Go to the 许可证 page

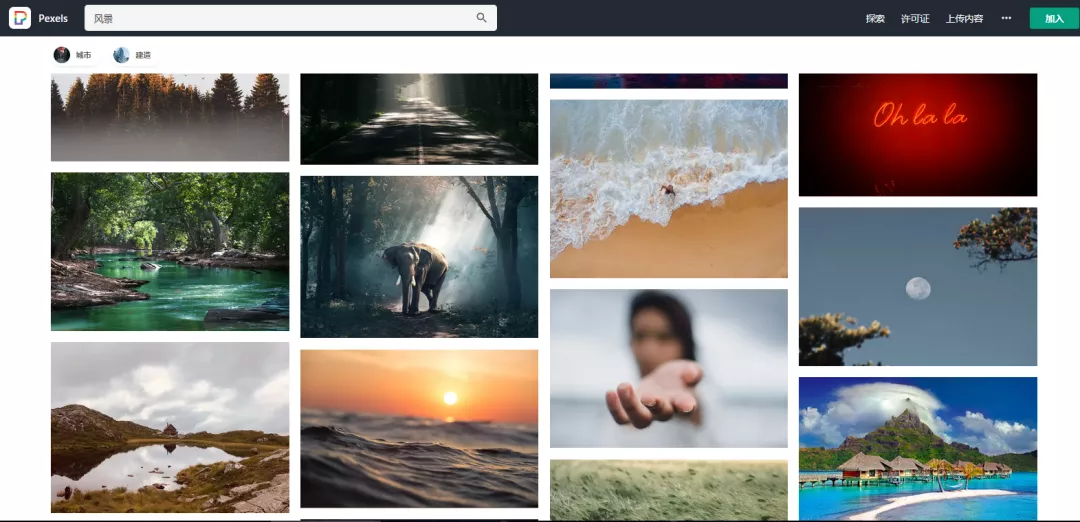click(x=915, y=18)
